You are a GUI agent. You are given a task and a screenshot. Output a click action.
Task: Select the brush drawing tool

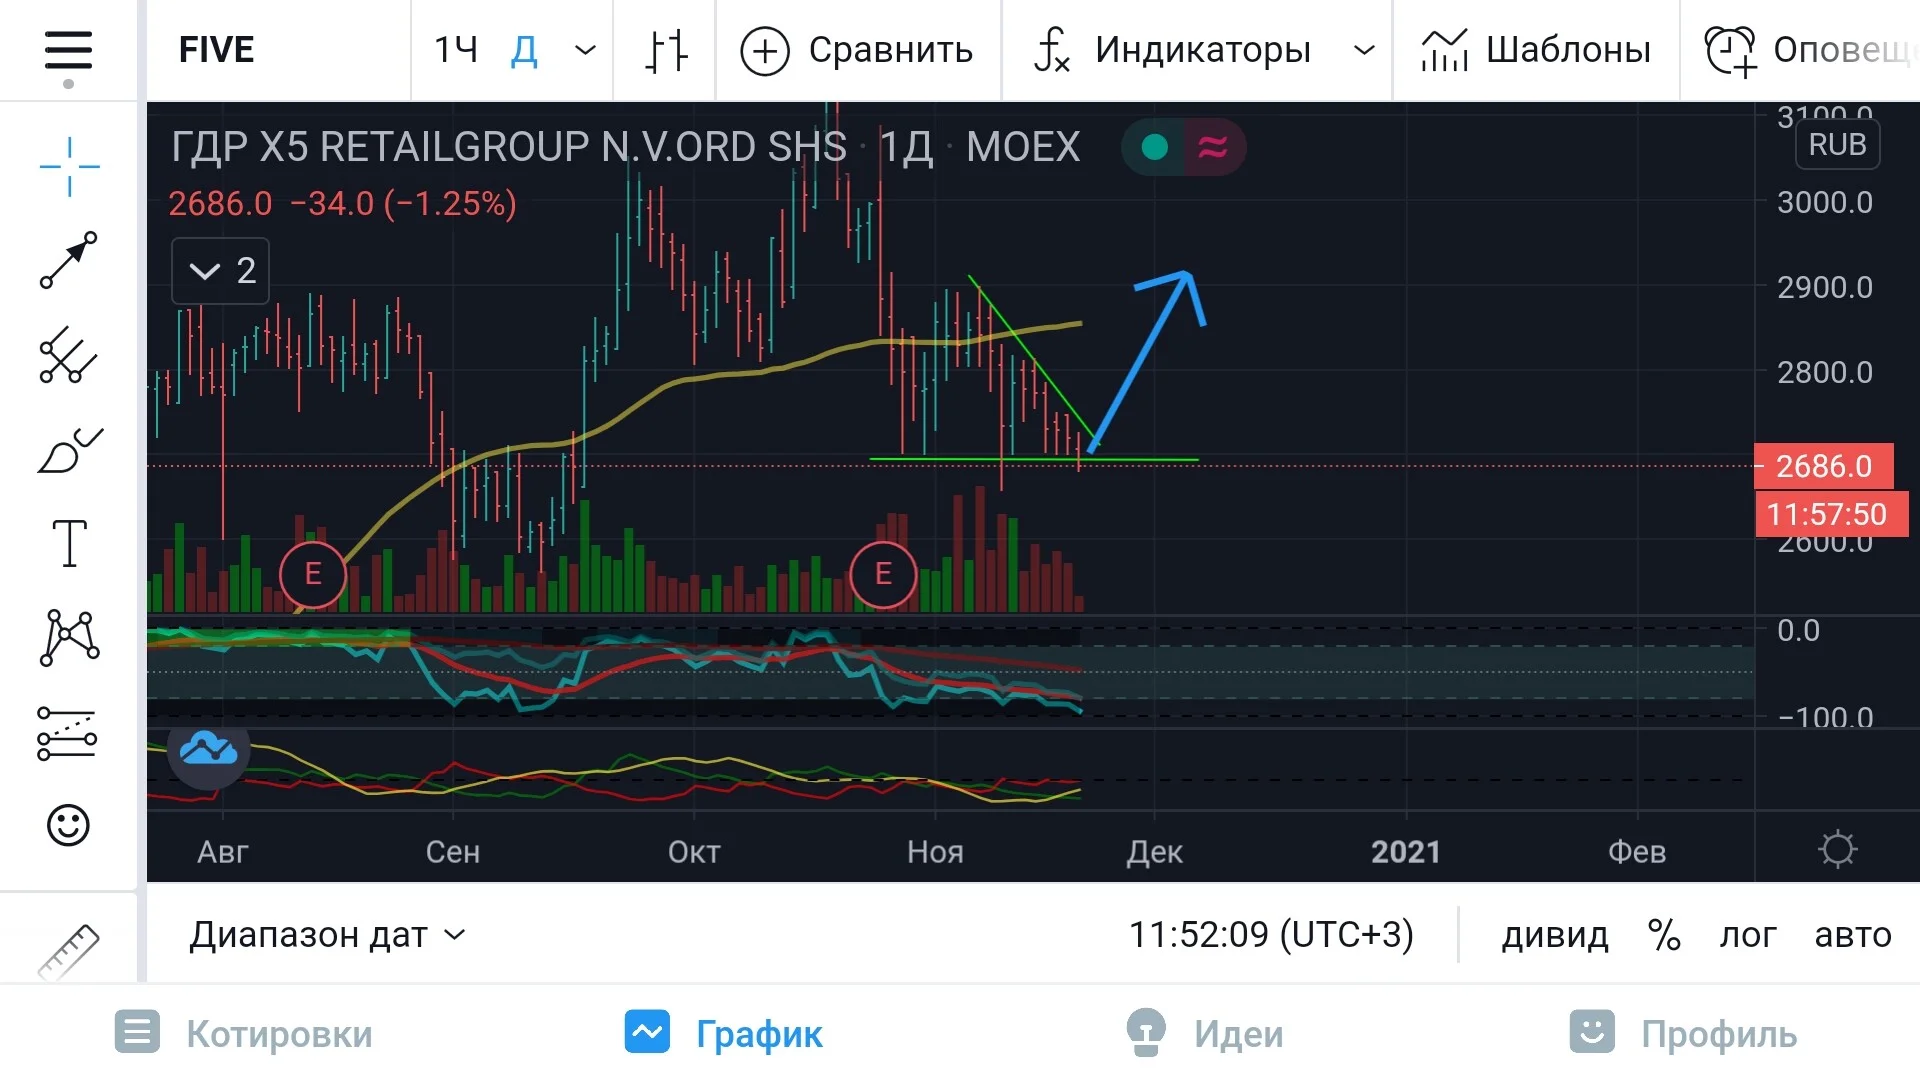tap(69, 450)
